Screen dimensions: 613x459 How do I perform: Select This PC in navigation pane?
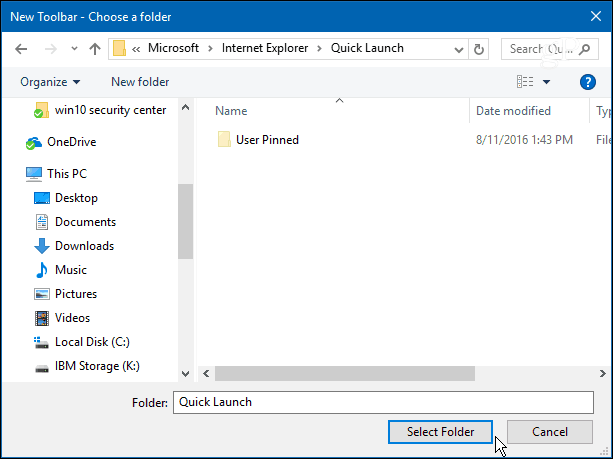pos(56,174)
